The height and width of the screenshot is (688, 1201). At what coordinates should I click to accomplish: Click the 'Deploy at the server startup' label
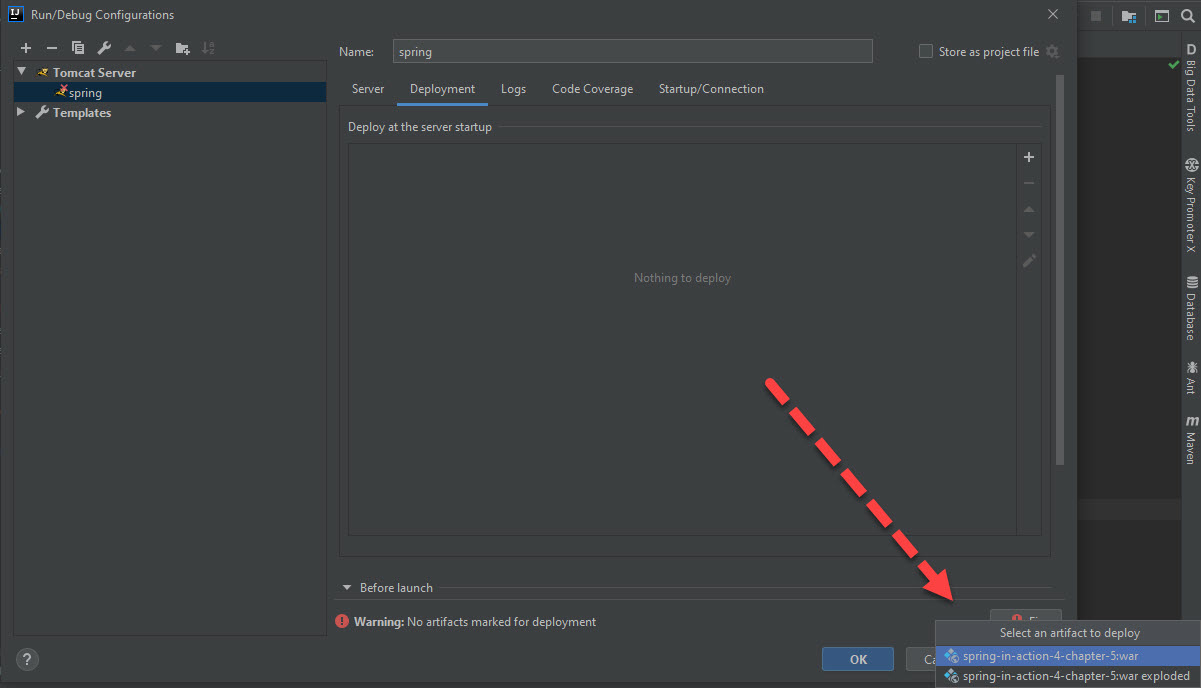[x=420, y=127]
